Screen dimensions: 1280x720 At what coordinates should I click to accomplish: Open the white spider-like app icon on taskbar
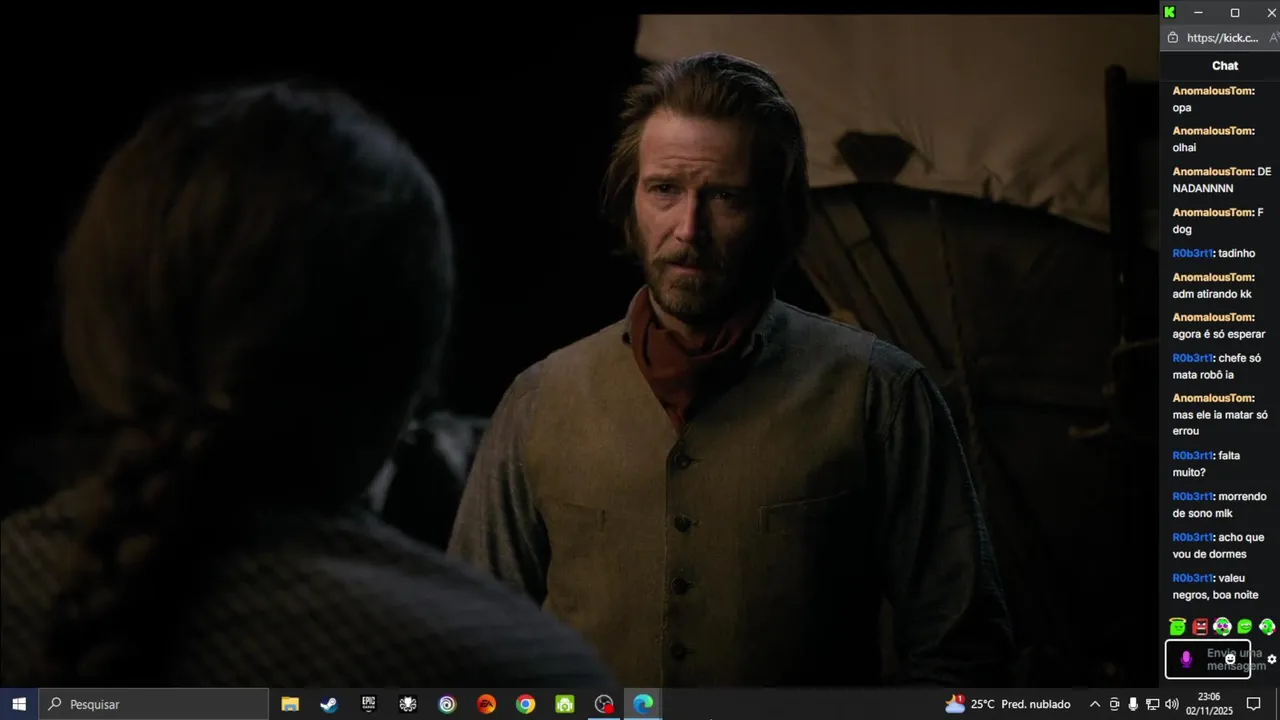click(x=408, y=704)
